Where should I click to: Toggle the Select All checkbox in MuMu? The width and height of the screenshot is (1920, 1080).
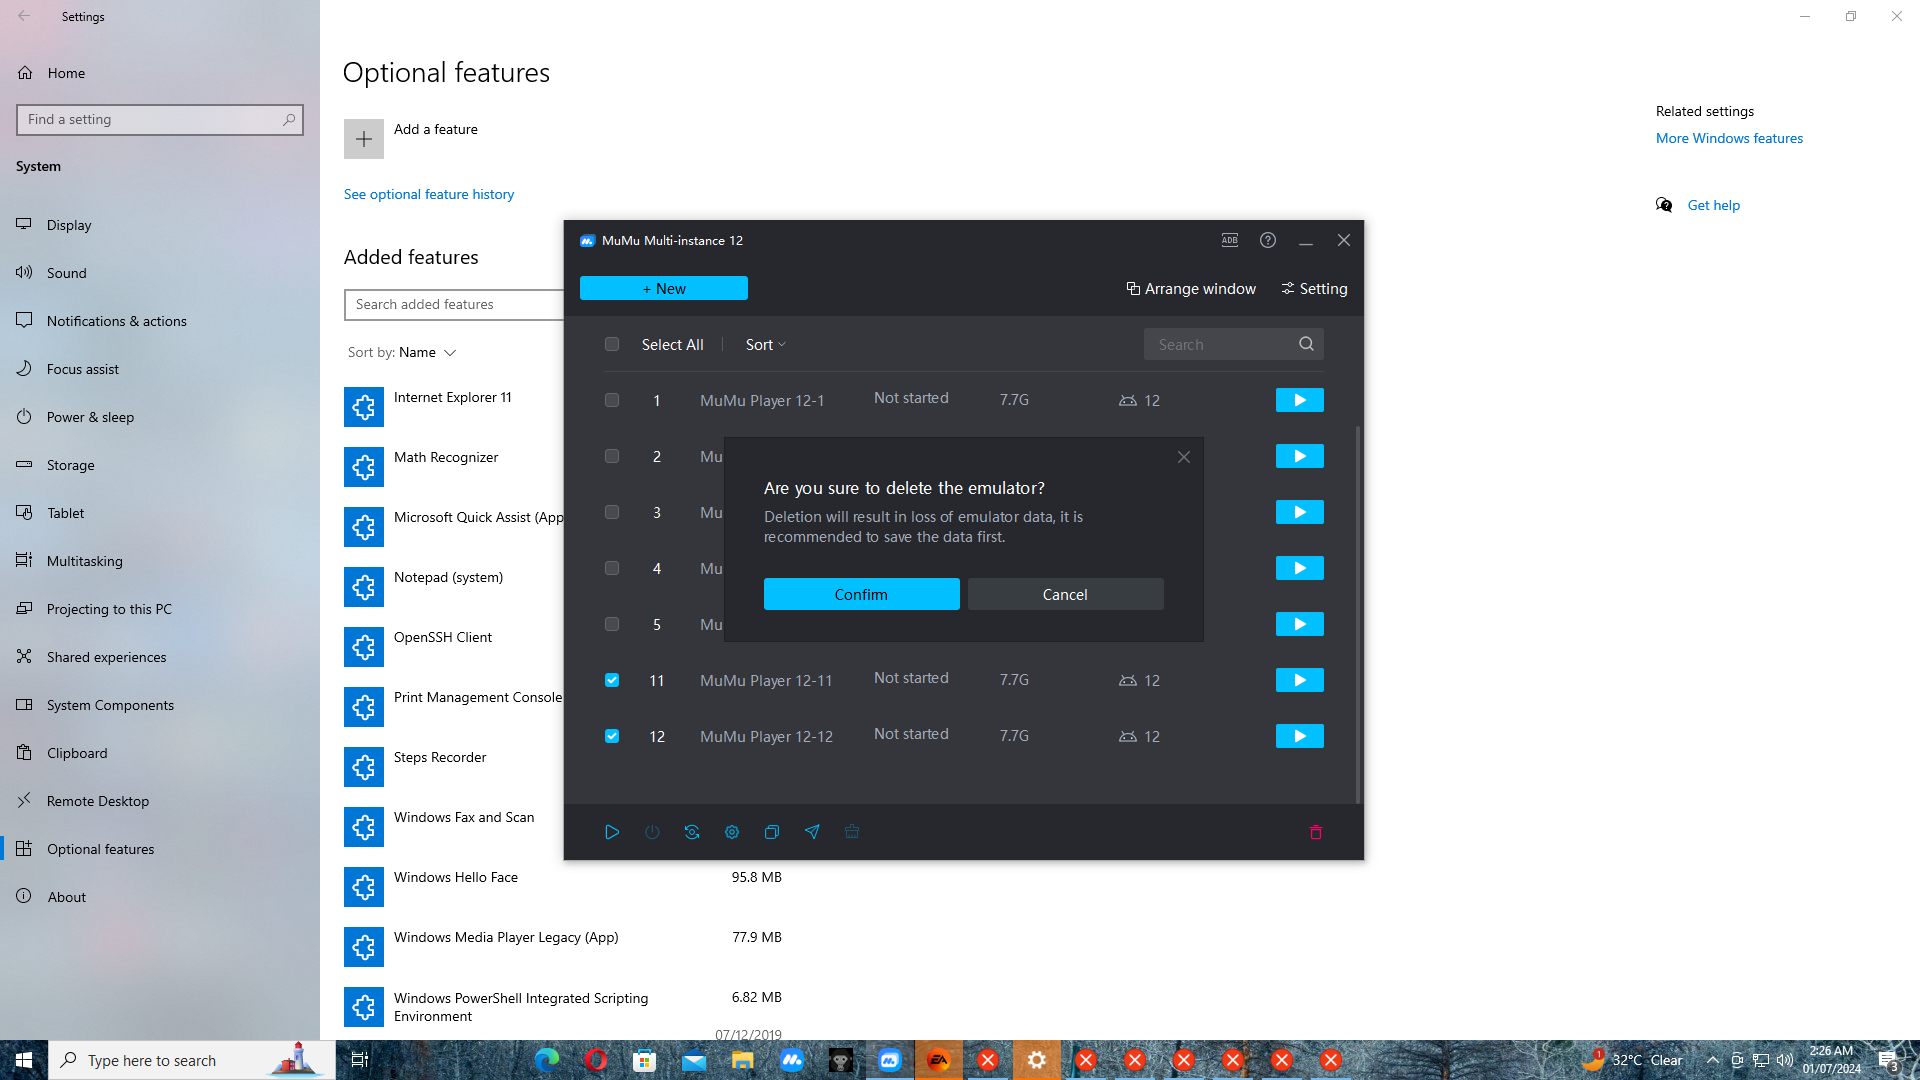click(612, 344)
